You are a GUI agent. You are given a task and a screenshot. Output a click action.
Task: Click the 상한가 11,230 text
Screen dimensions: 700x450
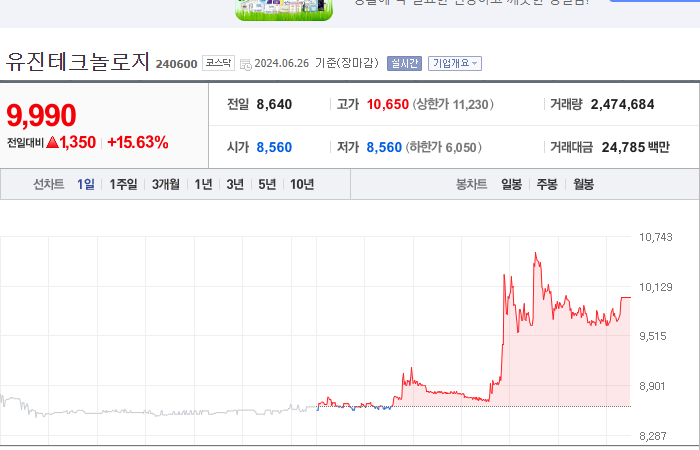pos(453,104)
